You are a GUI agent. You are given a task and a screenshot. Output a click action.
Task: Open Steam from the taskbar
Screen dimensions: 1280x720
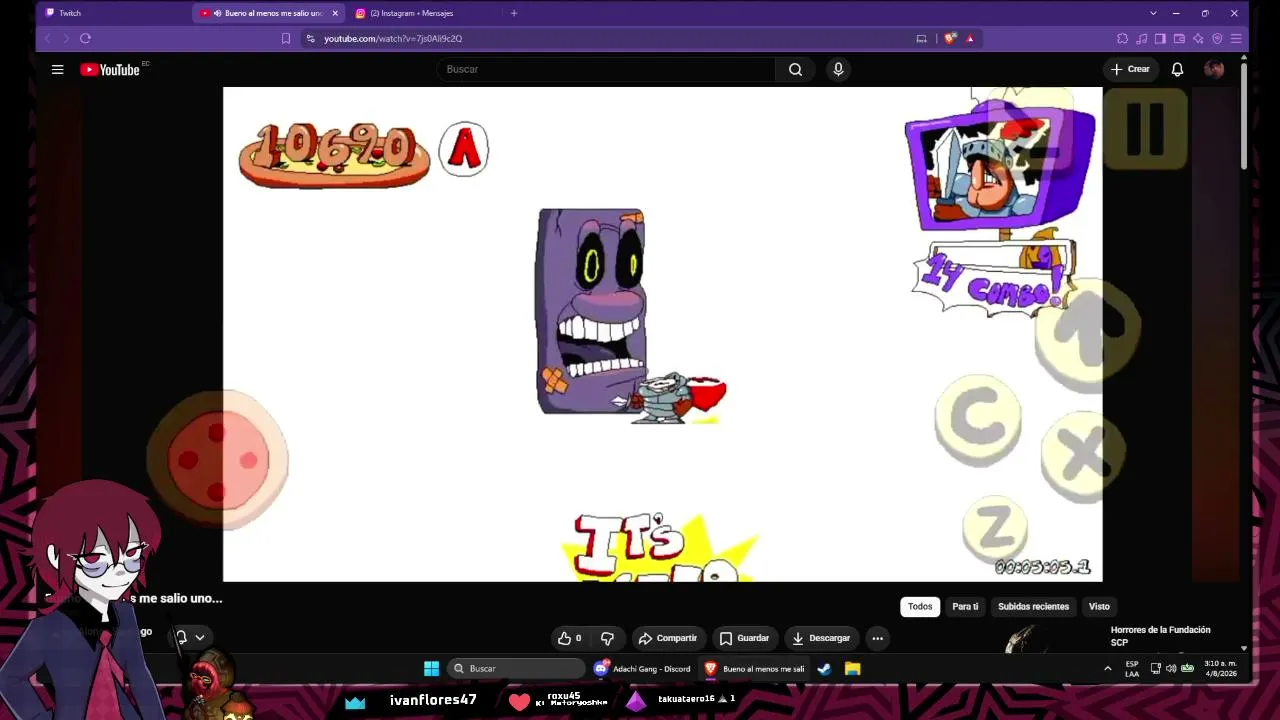coord(824,668)
